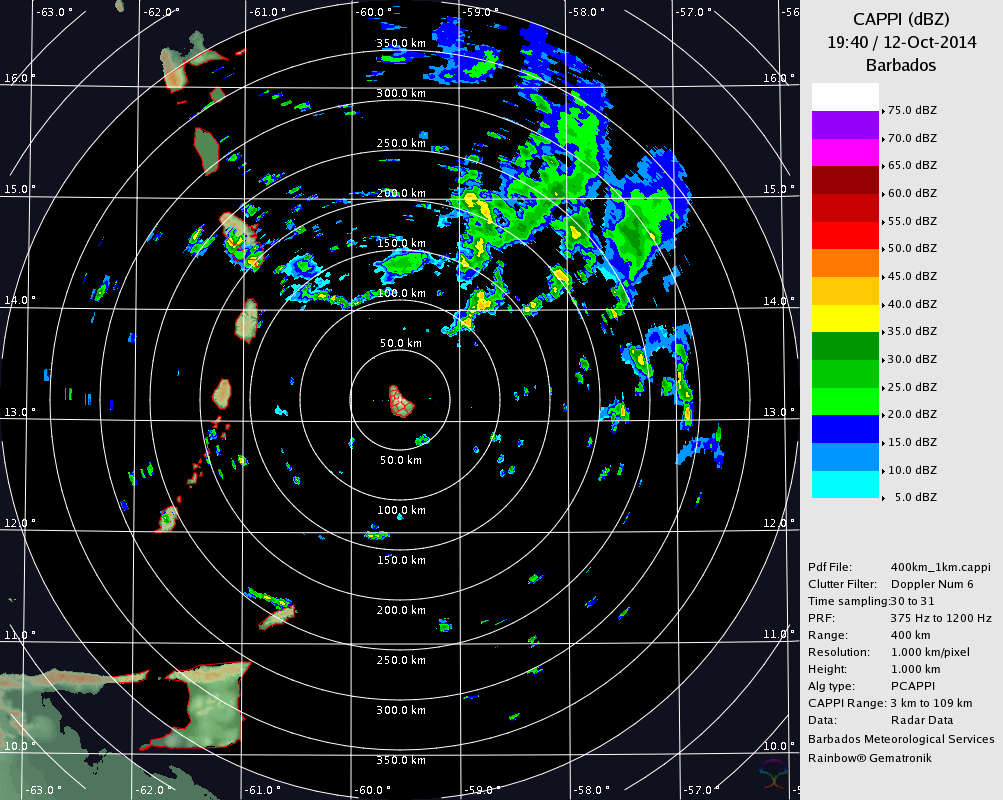Select the '300.0 km' ring label south of radar
The width and height of the screenshot is (1003, 800).
pos(401,710)
